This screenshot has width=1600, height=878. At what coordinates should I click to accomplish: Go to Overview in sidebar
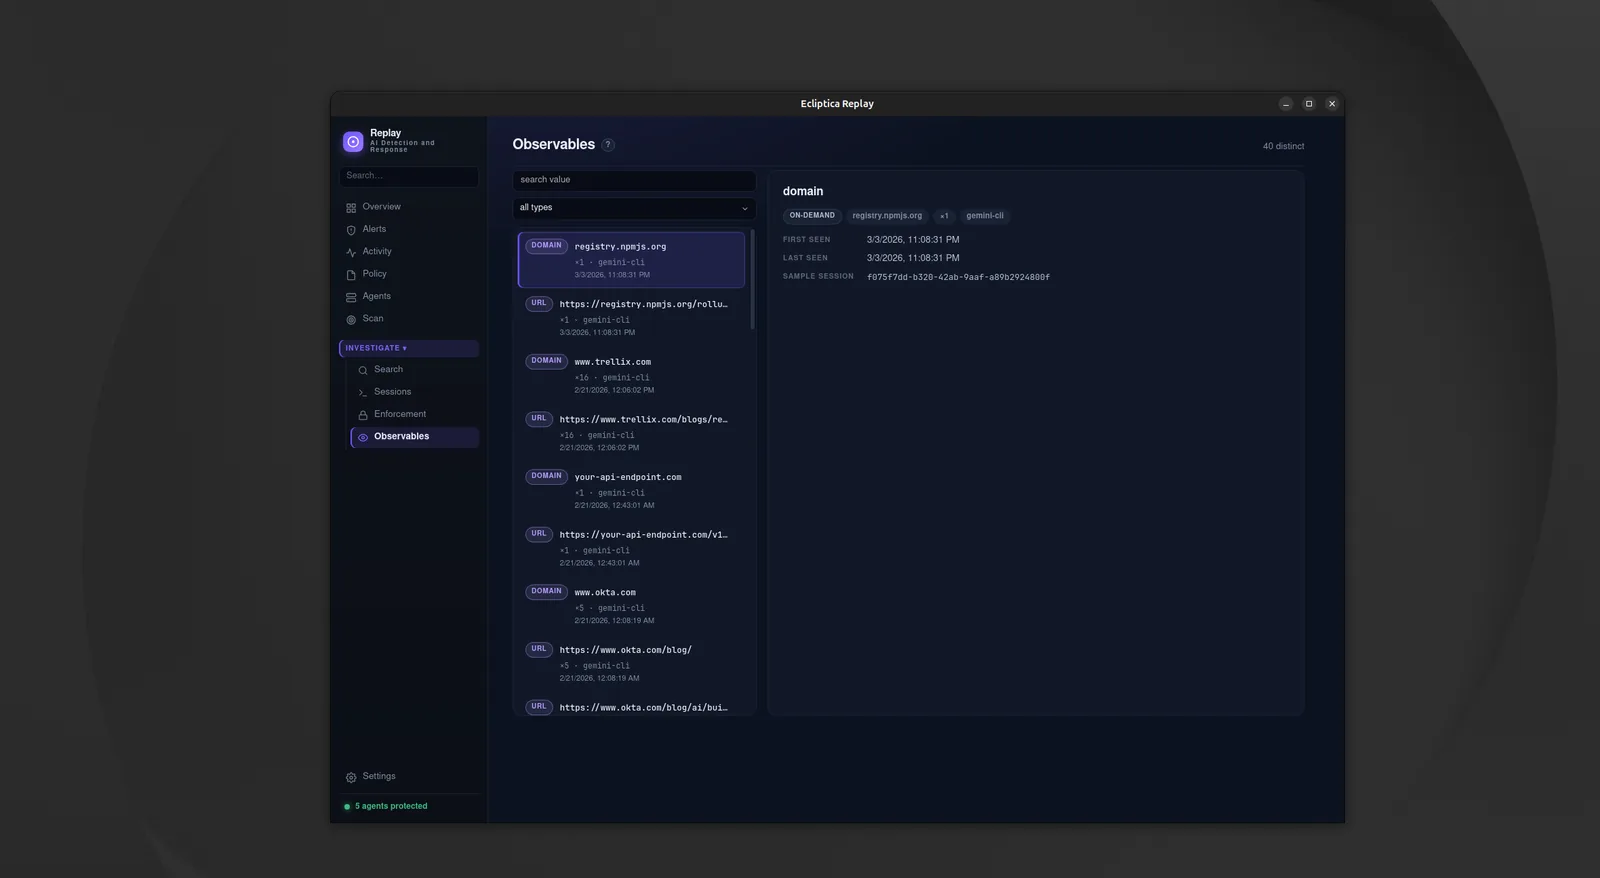point(381,207)
